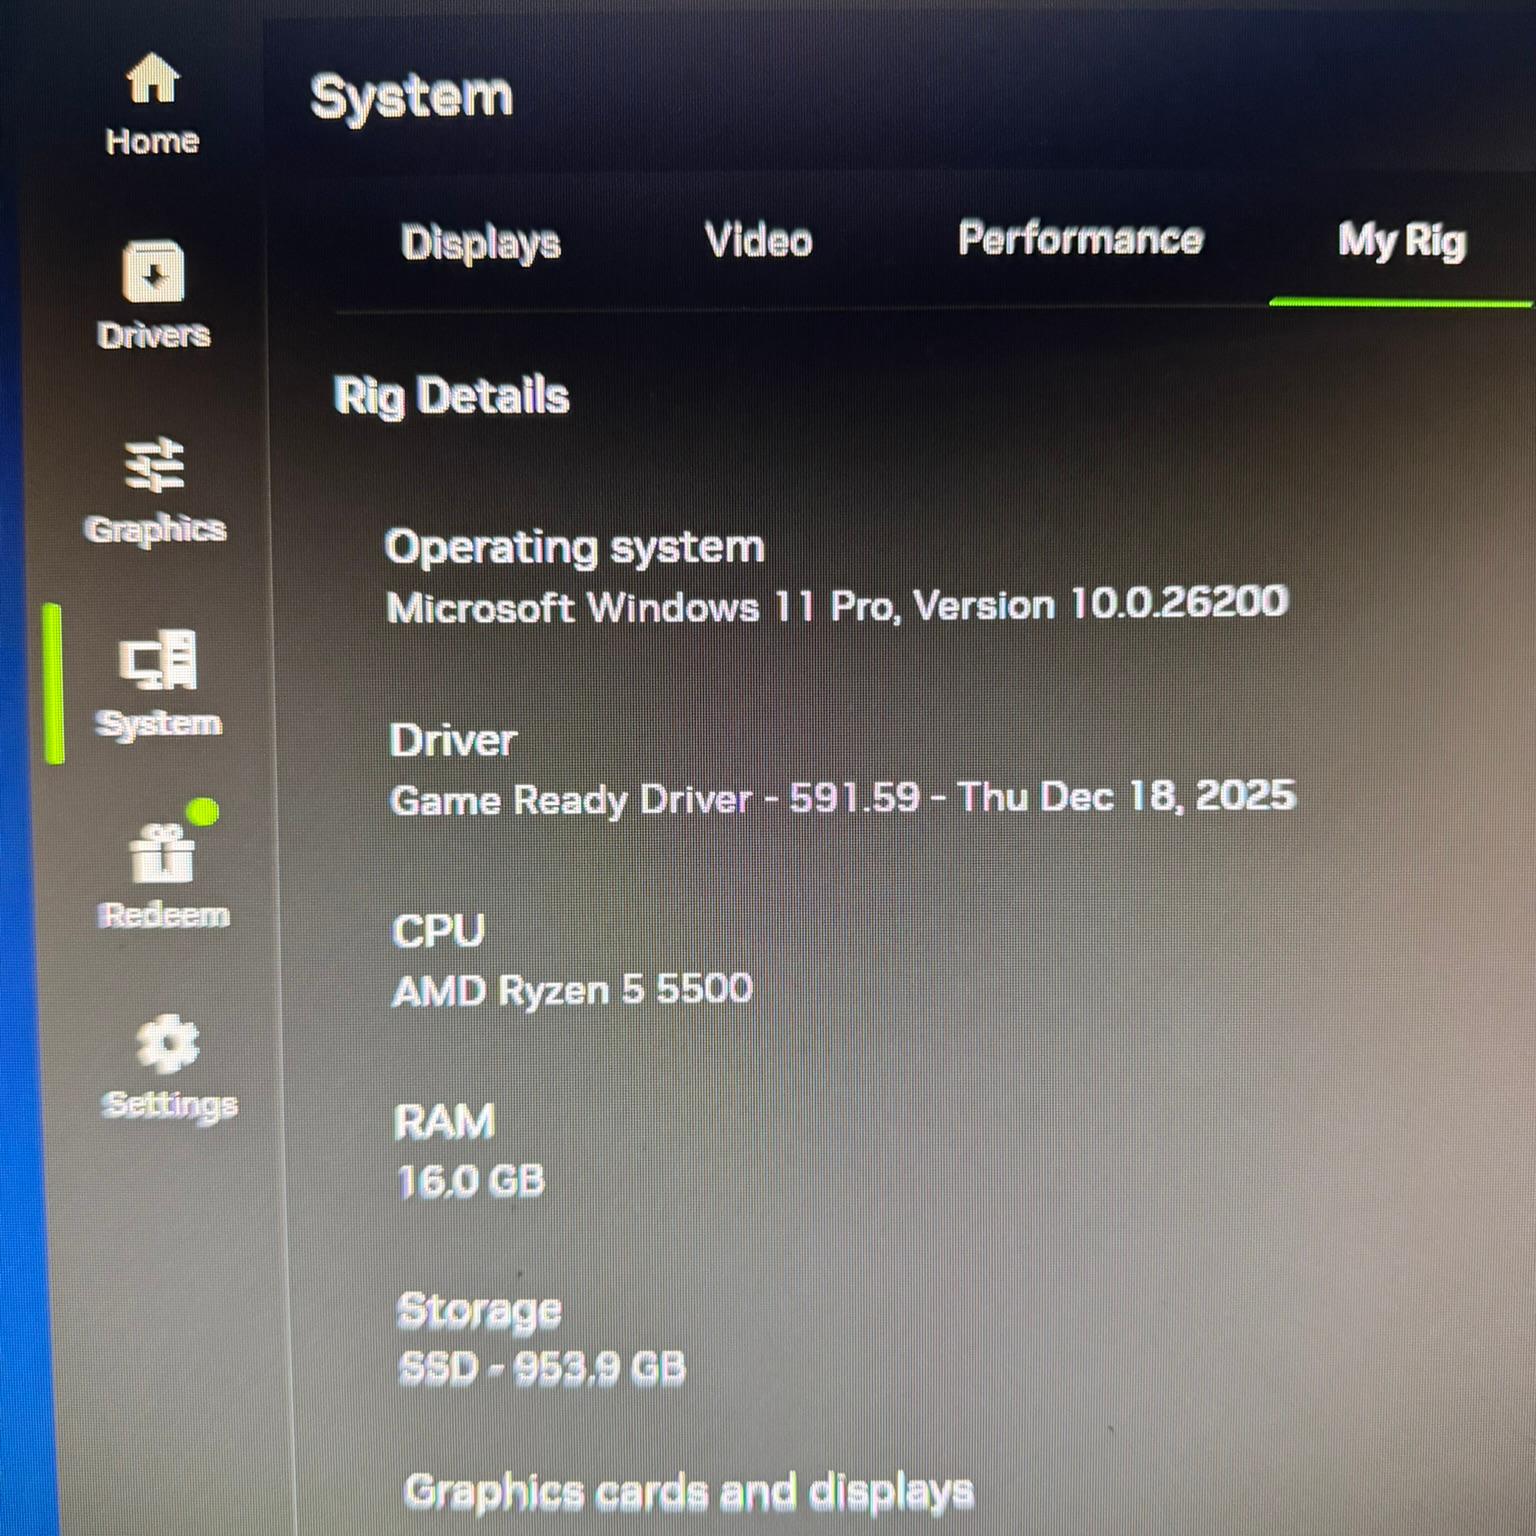Select the Game Ready Driver 591.59 text
Screen dimensions: 1536x1536
point(843,798)
